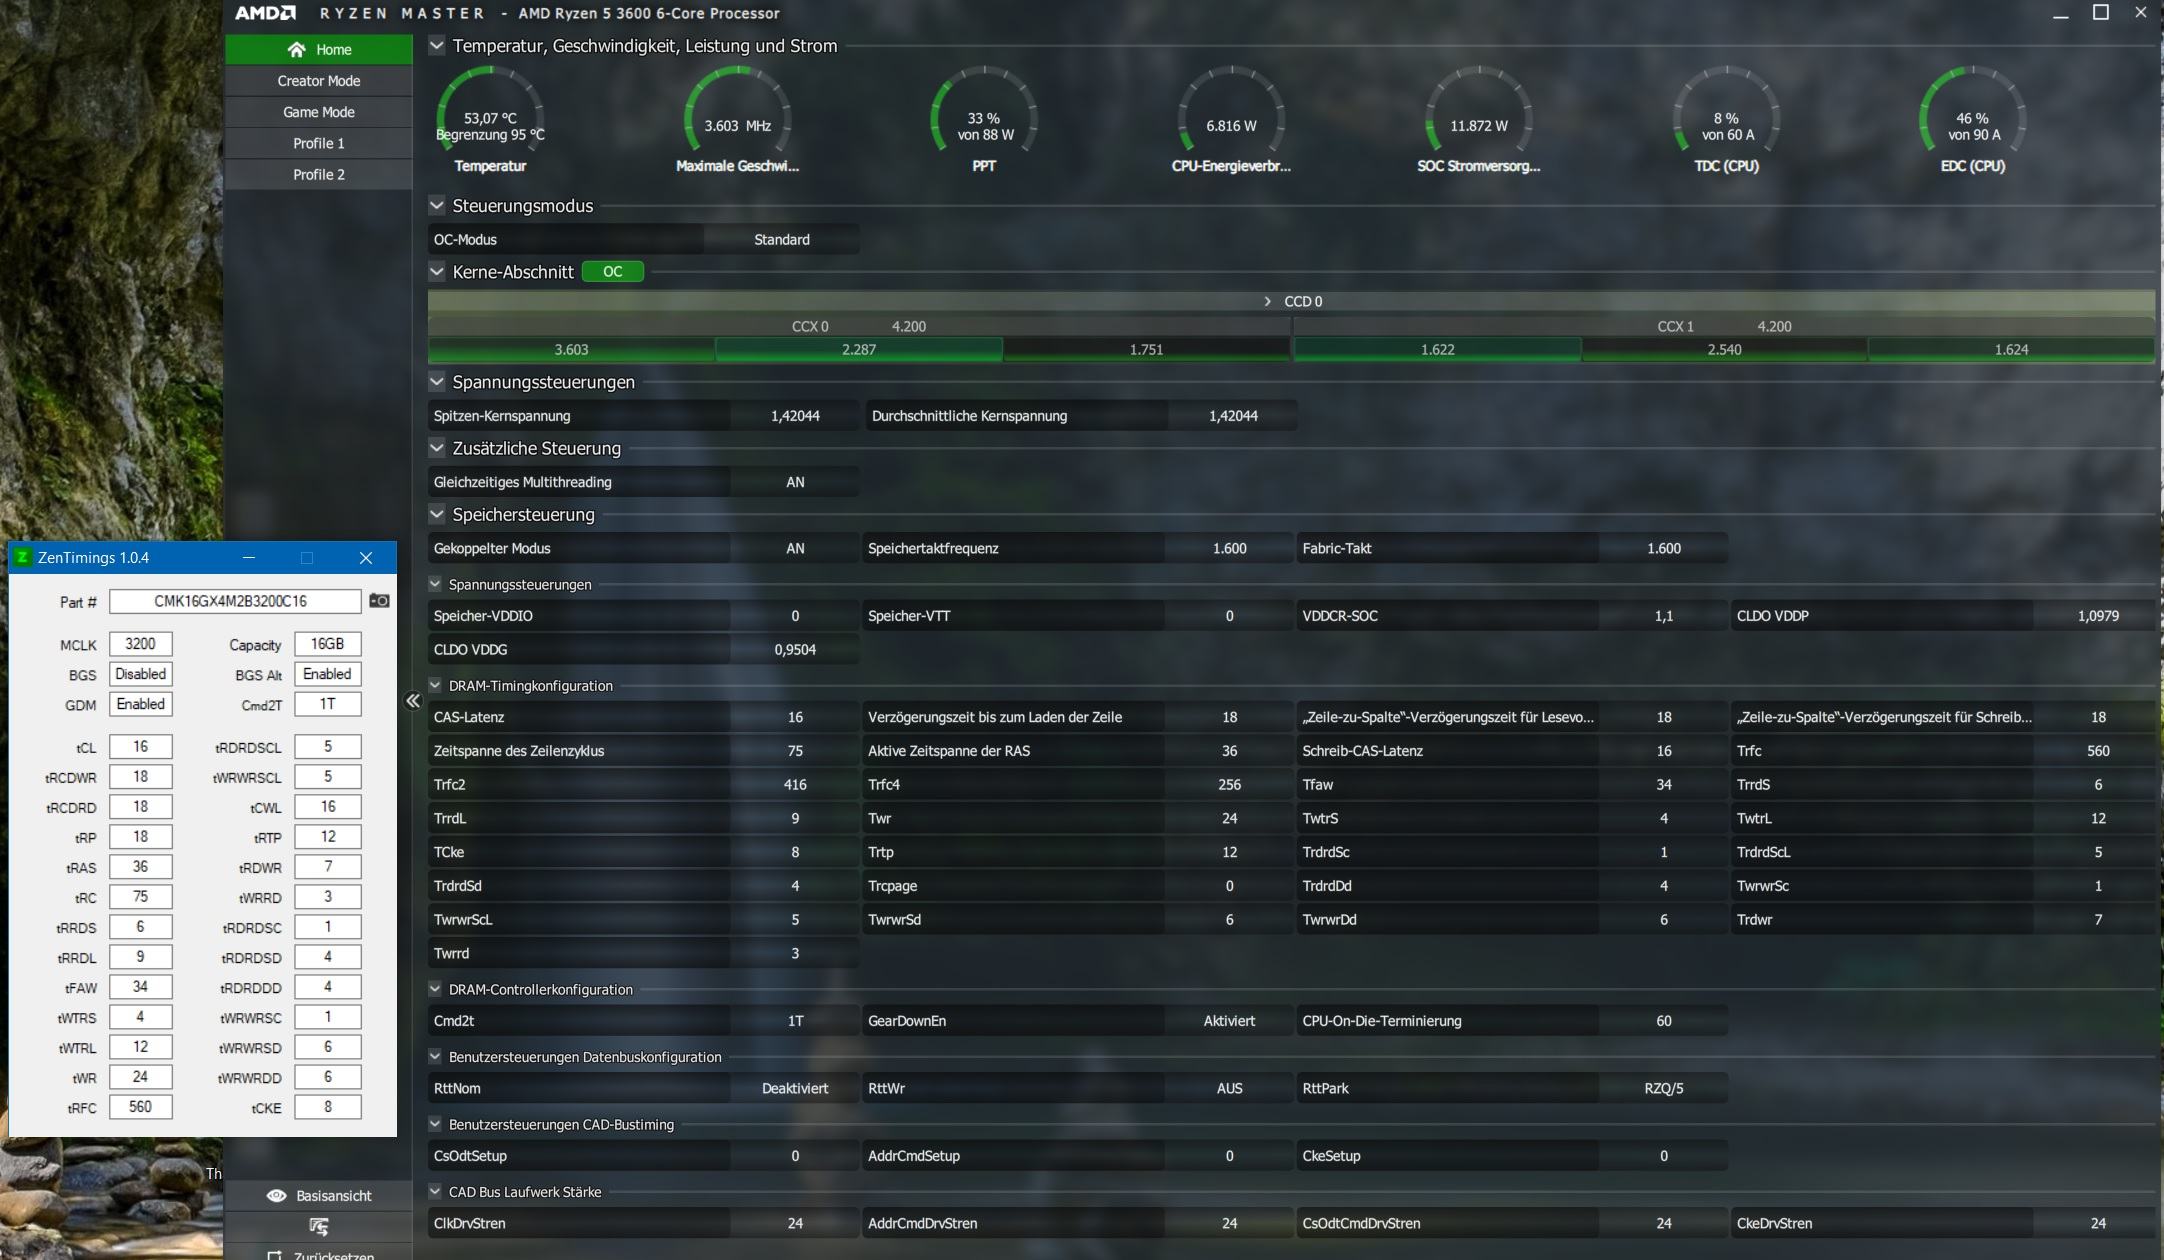Click Gekoppelter Modus AN value
Viewport: 2164px width, 1260px height.
point(795,548)
